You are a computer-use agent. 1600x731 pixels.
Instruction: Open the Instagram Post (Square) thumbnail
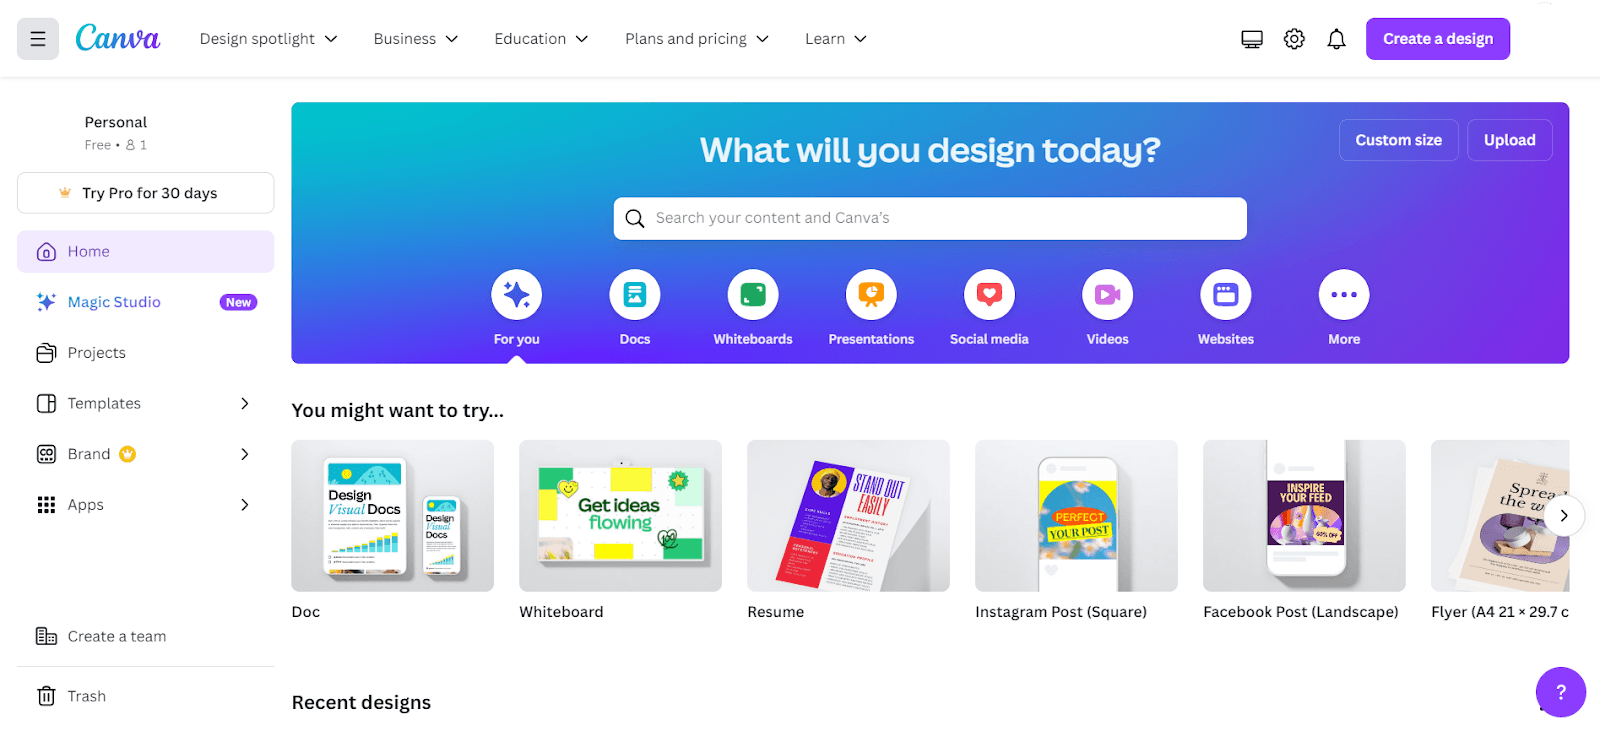click(x=1076, y=516)
